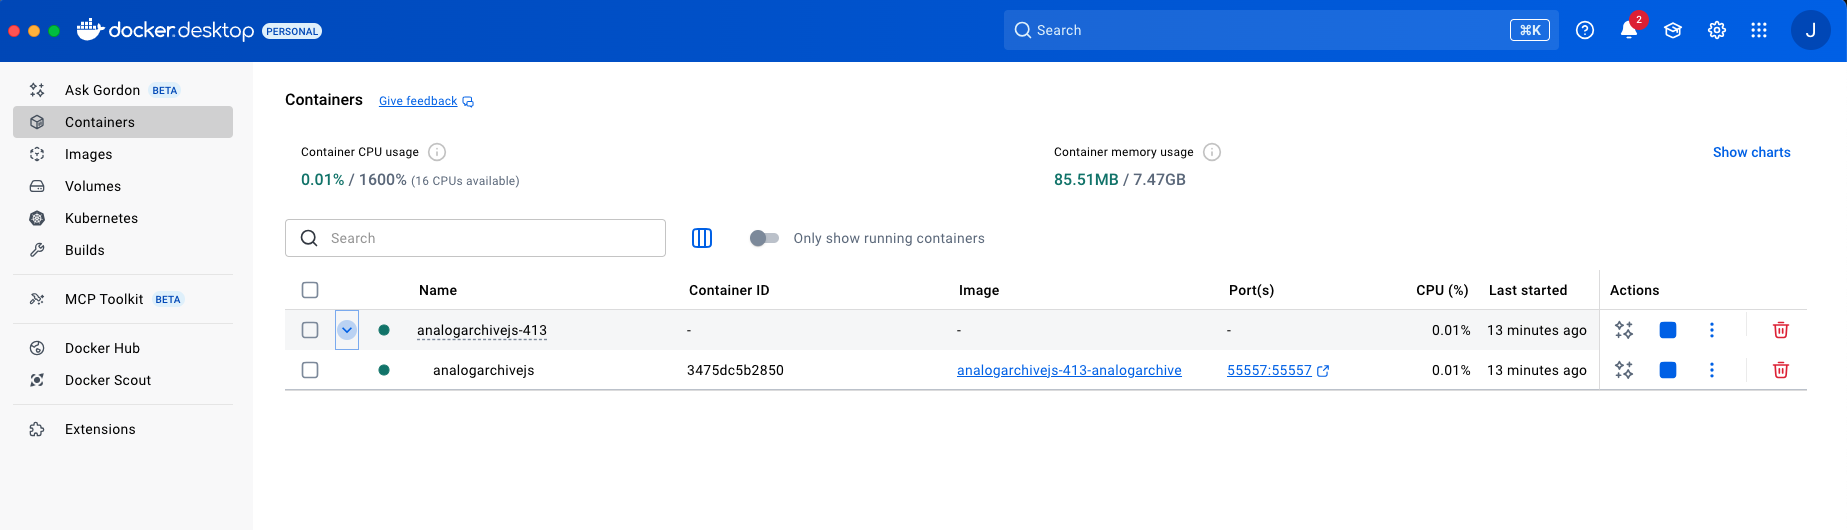Sort by the Image column header
This screenshot has width=1847, height=530.
pos(979,290)
